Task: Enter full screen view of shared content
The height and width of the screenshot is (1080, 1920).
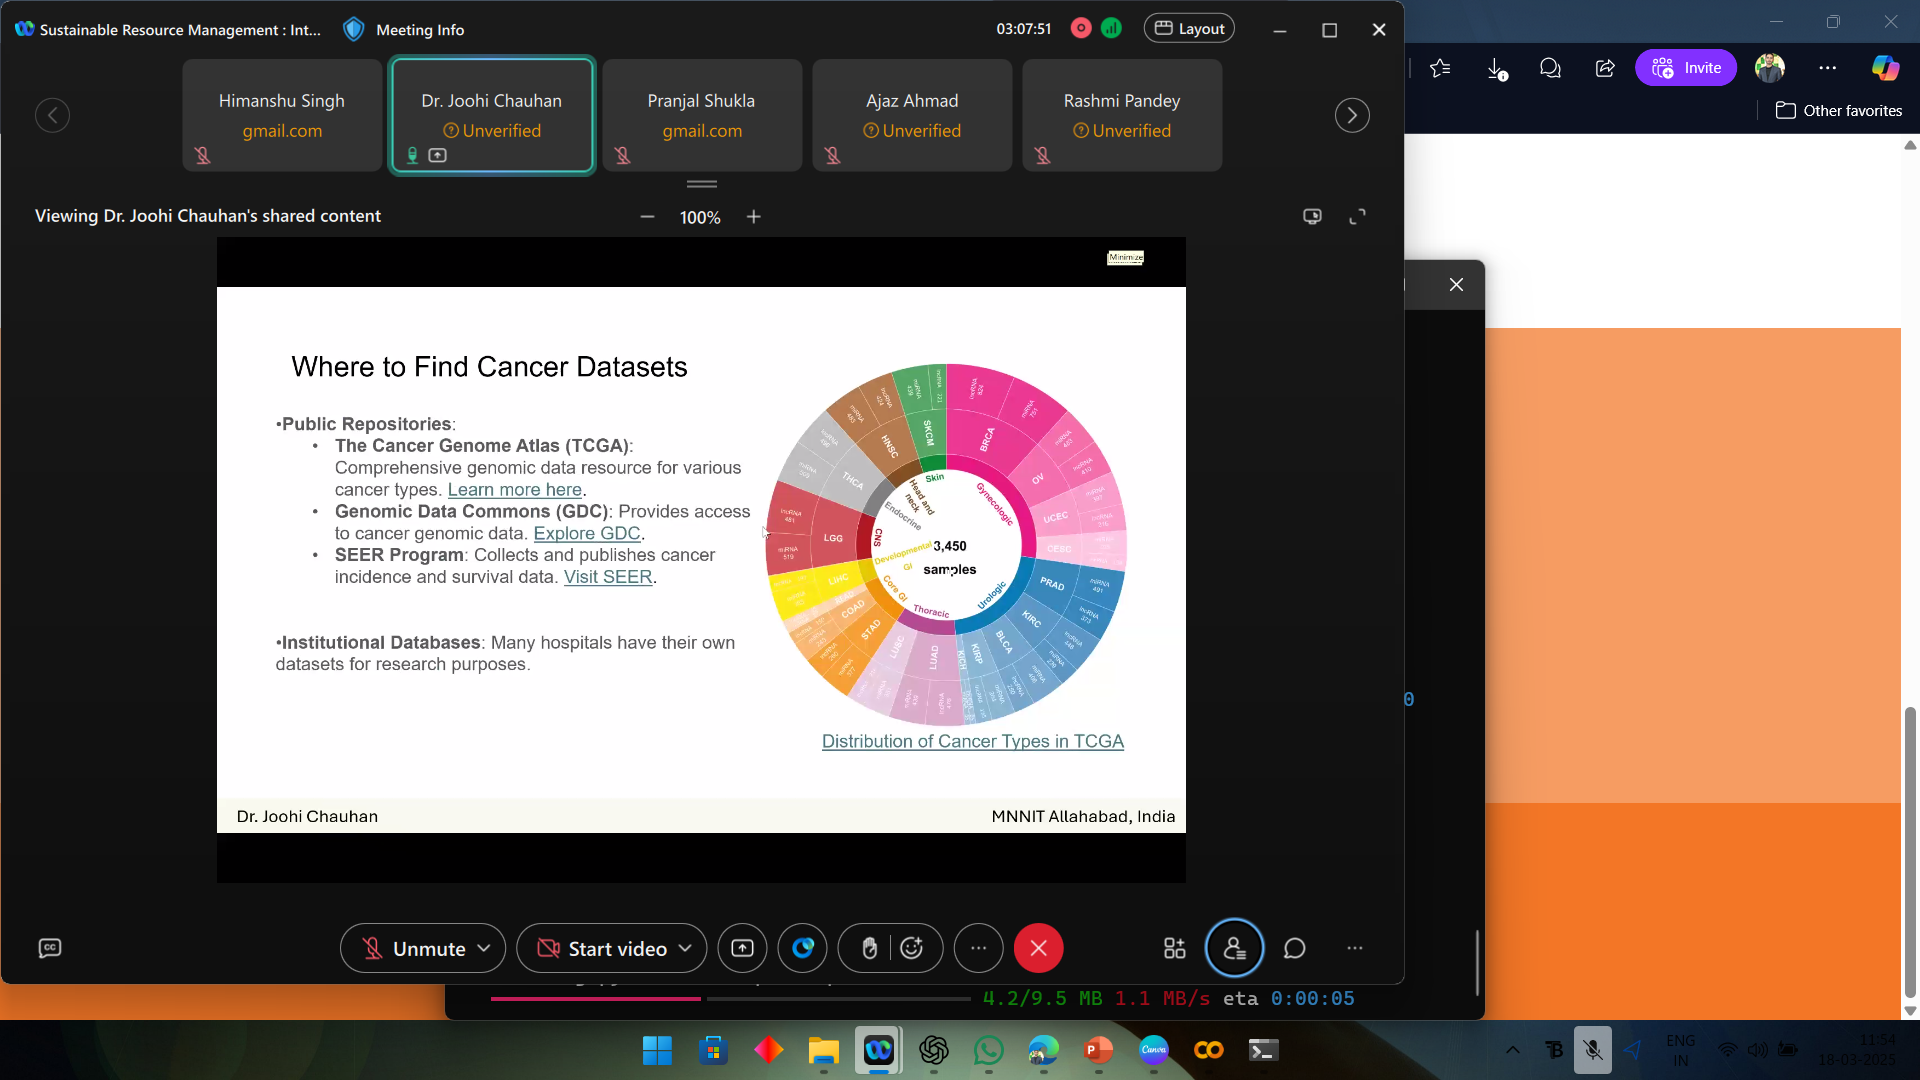Action: (x=1357, y=217)
